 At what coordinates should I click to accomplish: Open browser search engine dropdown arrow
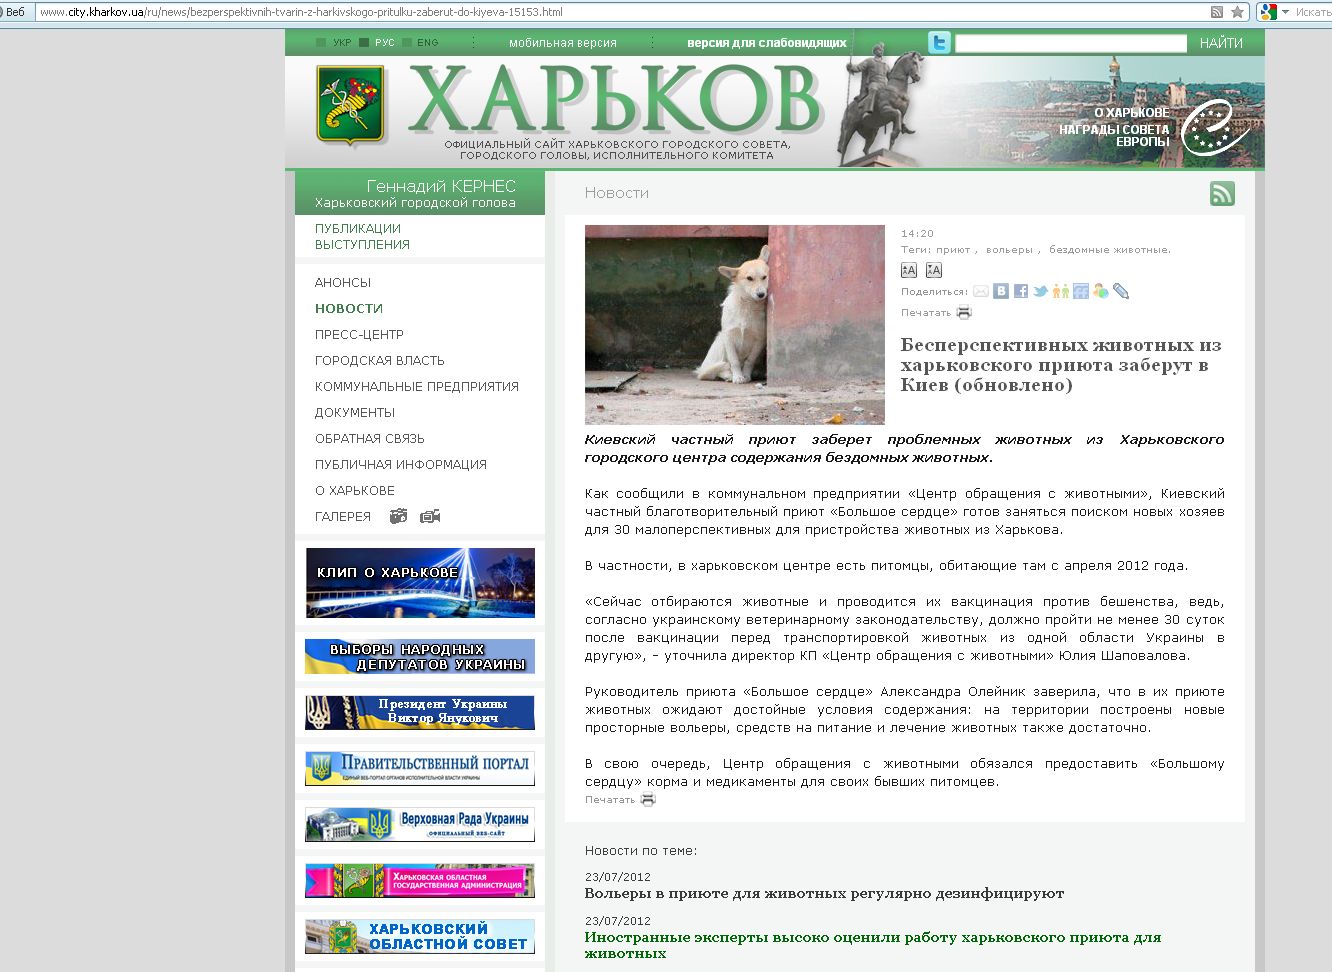(x=1285, y=12)
